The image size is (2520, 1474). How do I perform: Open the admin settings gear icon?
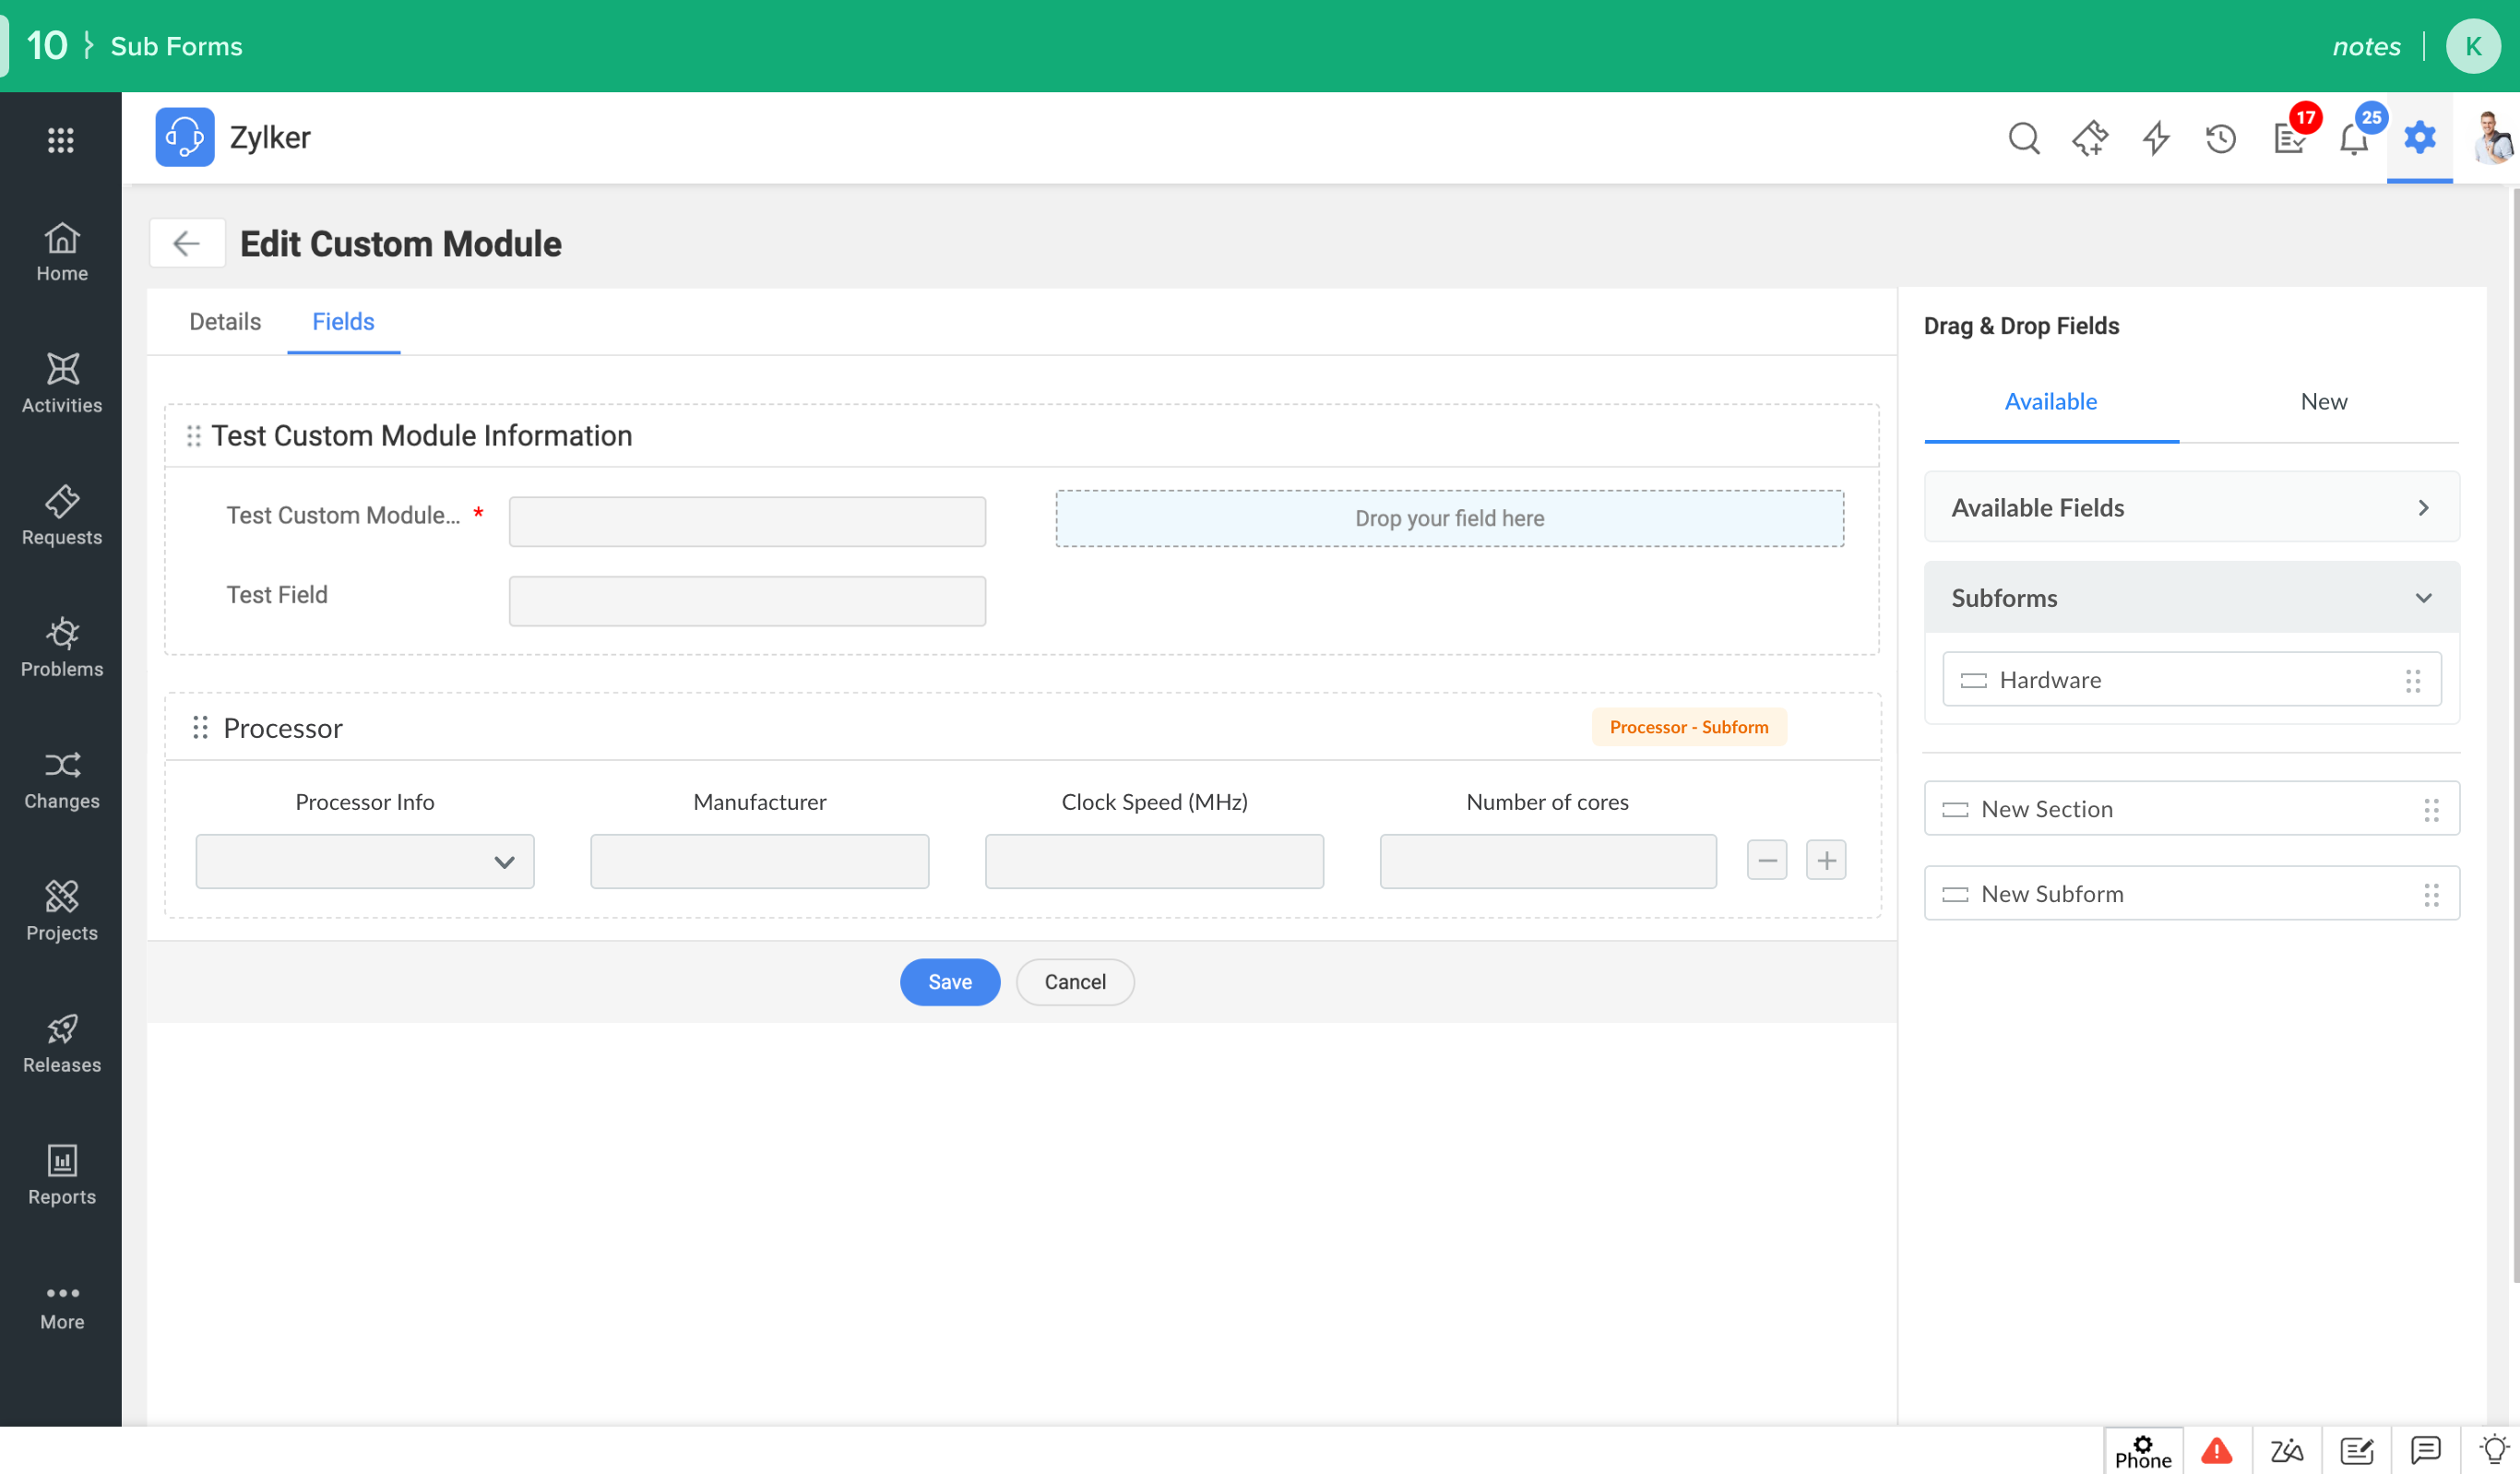pyautogui.click(x=2419, y=137)
